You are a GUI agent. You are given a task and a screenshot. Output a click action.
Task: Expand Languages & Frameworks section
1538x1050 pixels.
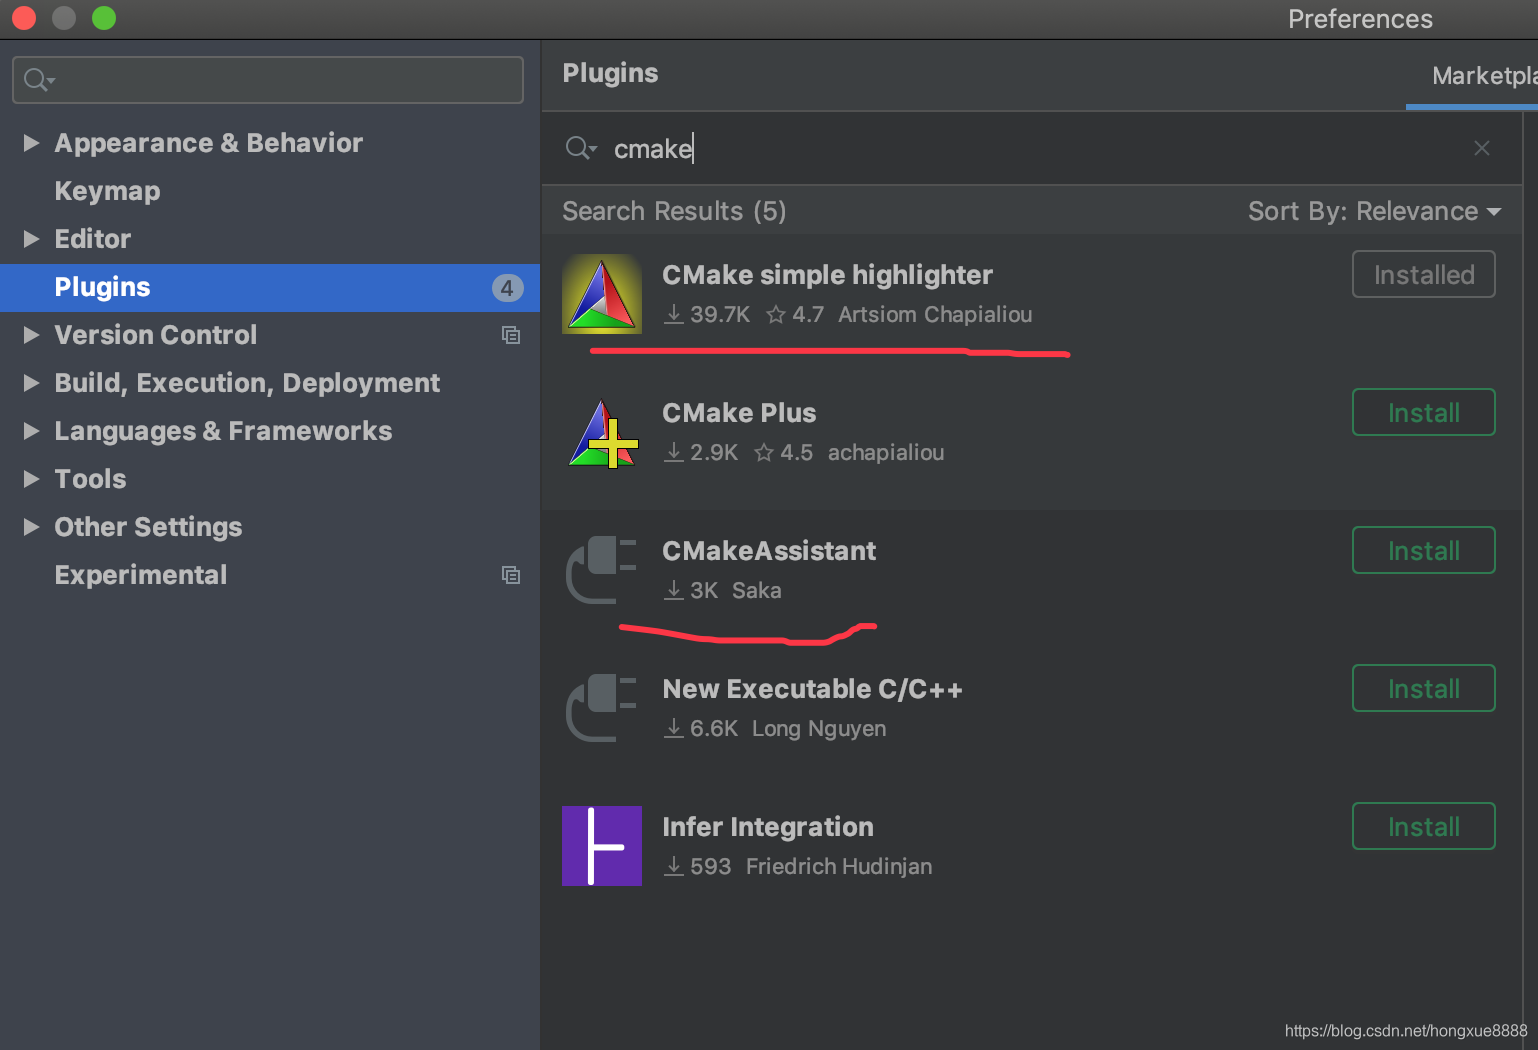coord(31,431)
